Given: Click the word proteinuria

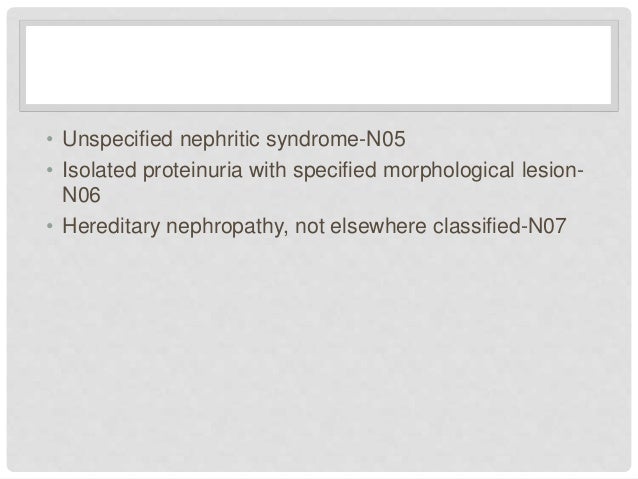Looking at the screenshot, I should point(193,171).
